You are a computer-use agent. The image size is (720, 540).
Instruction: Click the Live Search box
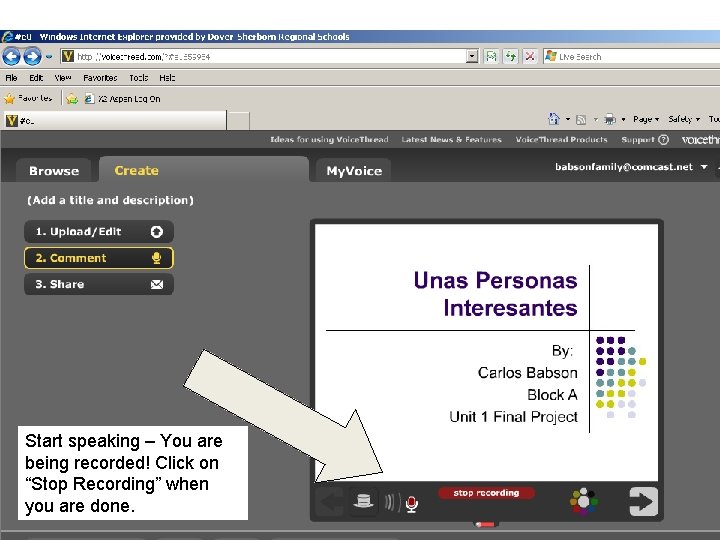click(x=631, y=56)
